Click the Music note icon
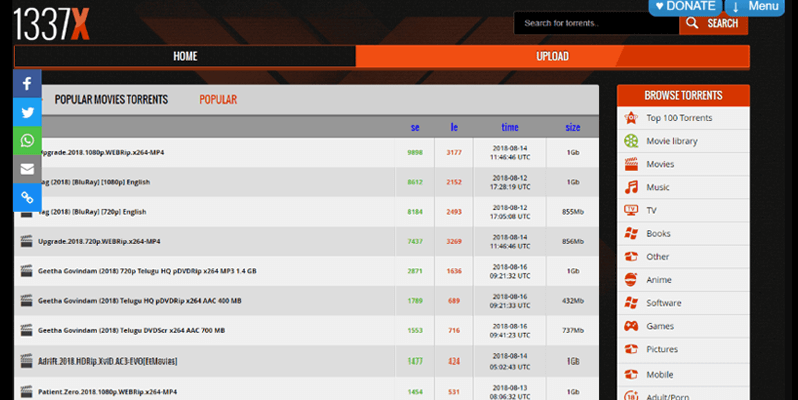This screenshot has width=798, height=400. point(631,187)
